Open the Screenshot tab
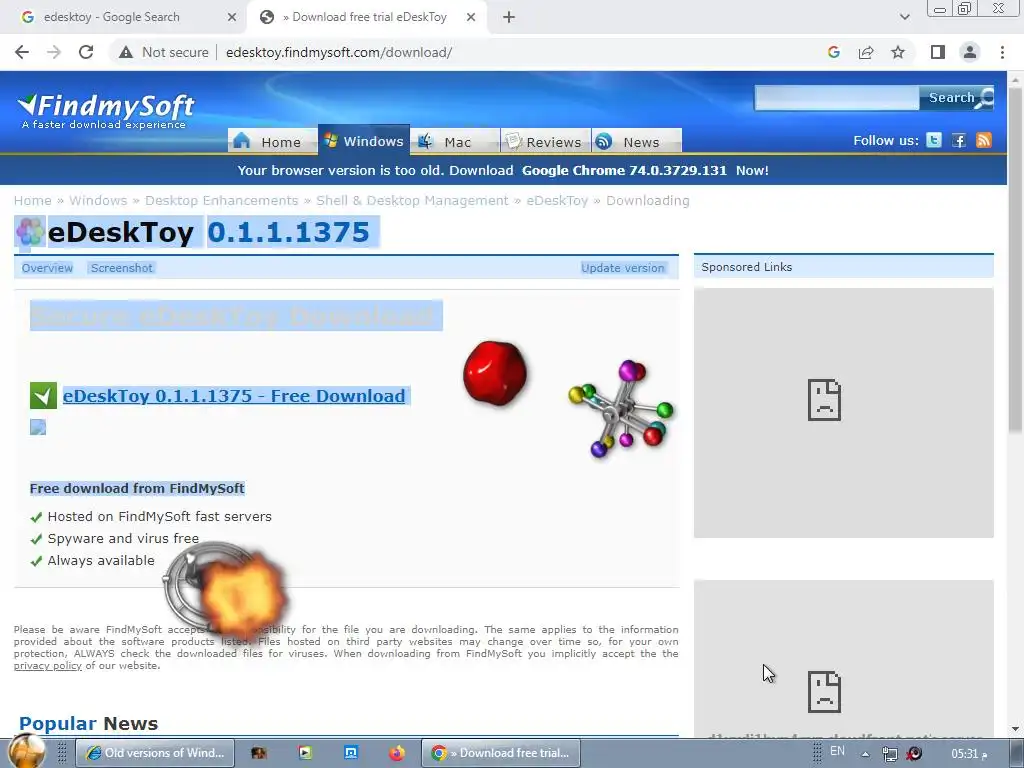 tap(121, 268)
